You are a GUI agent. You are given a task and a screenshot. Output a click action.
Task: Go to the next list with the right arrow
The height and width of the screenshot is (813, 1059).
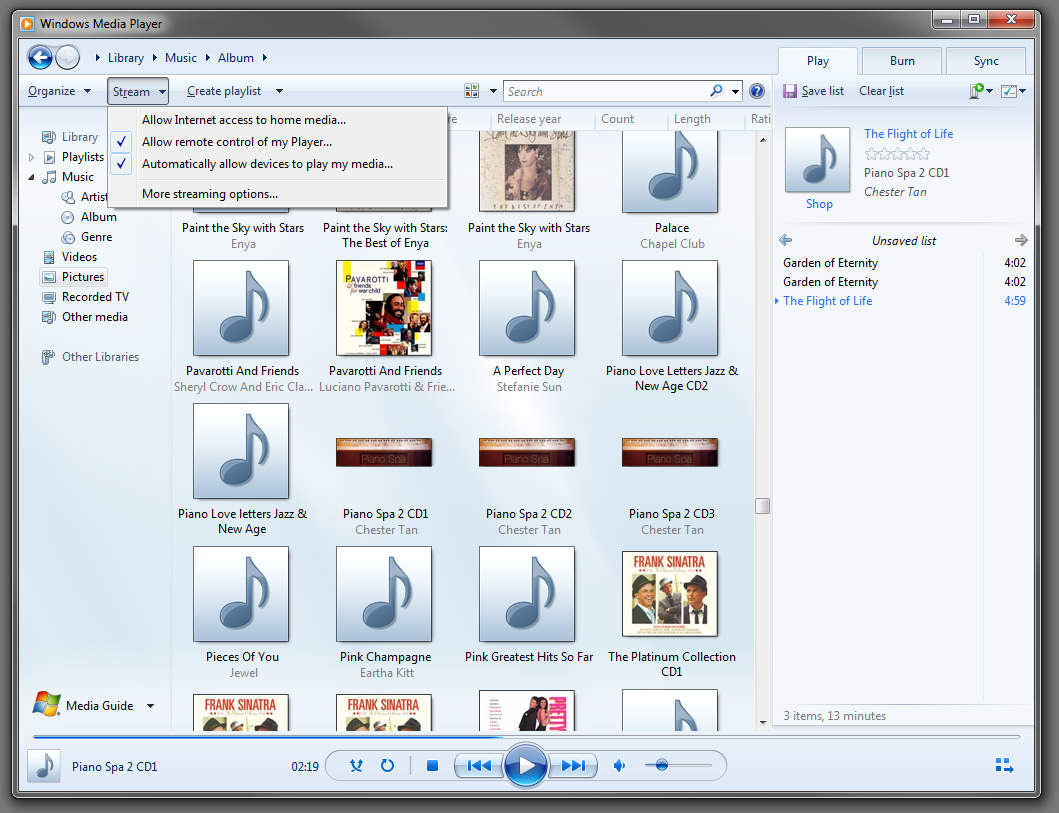click(x=1021, y=240)
